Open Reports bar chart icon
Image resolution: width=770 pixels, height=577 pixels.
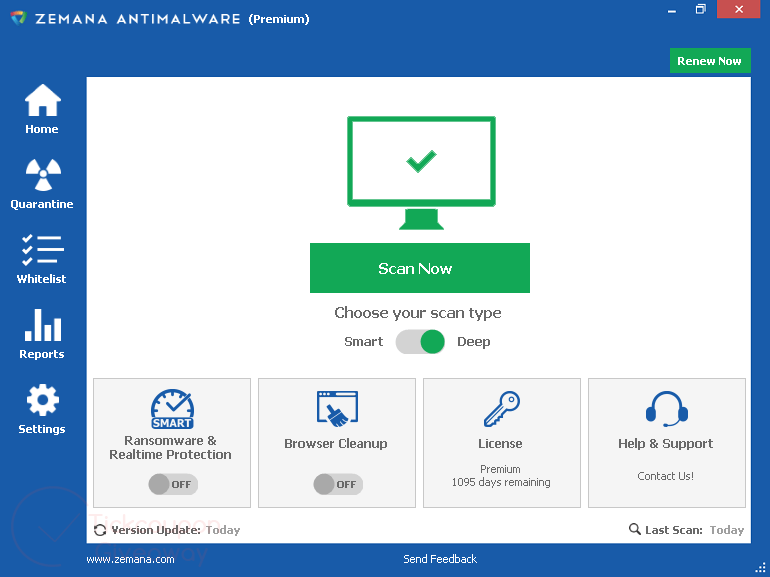tap(43, 325)
